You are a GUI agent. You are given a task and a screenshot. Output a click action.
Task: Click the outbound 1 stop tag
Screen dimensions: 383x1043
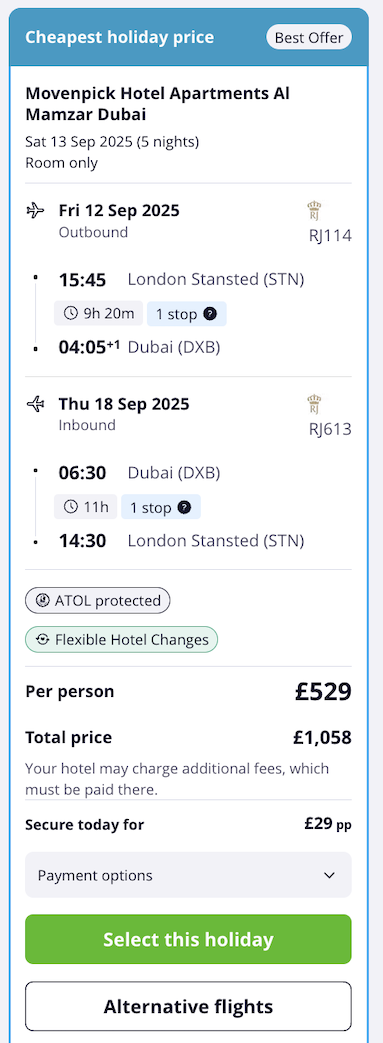click(x=187, y=314)
